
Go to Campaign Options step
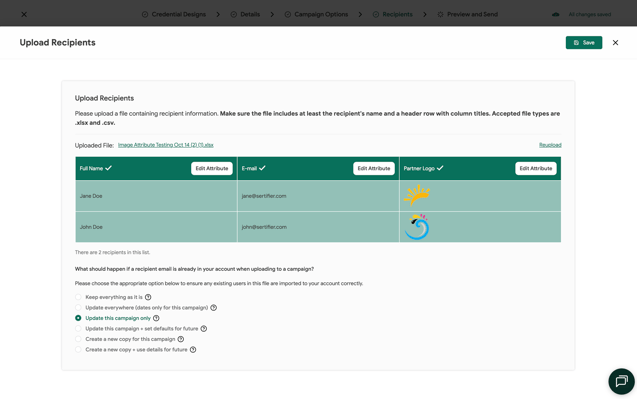pos(316,14)
